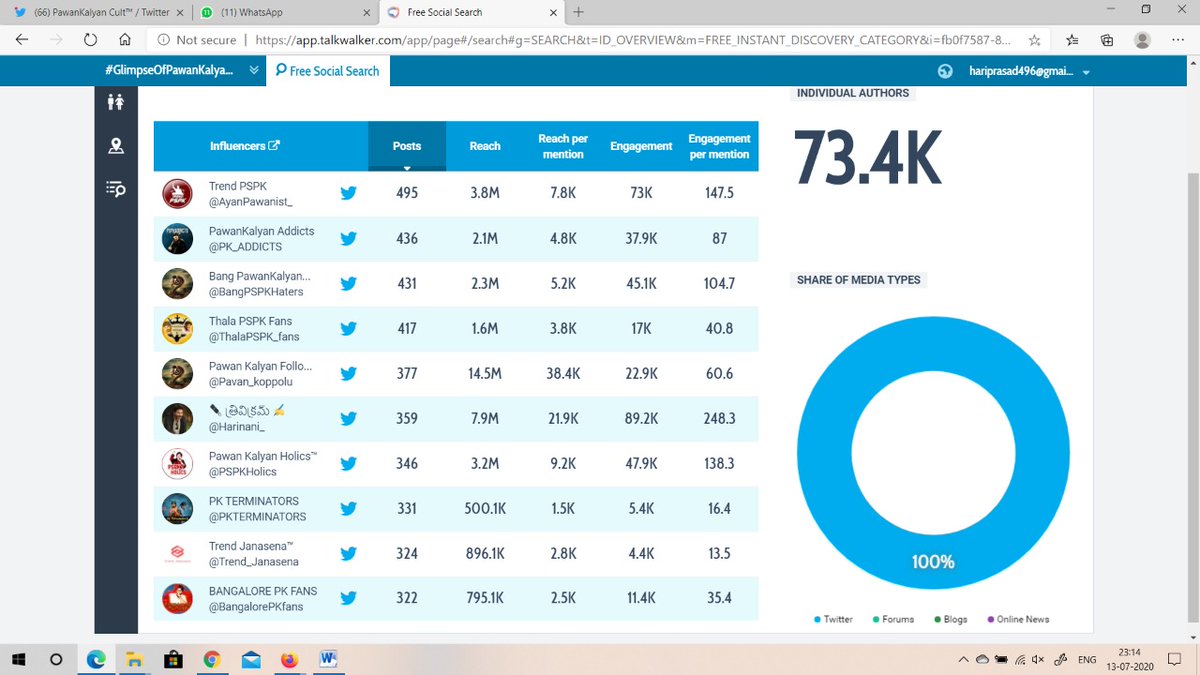The image size is (1200, 675).
Task: Click Twitter icon in Thala PSPK Fans row
Action: click(x=348, y=329)
